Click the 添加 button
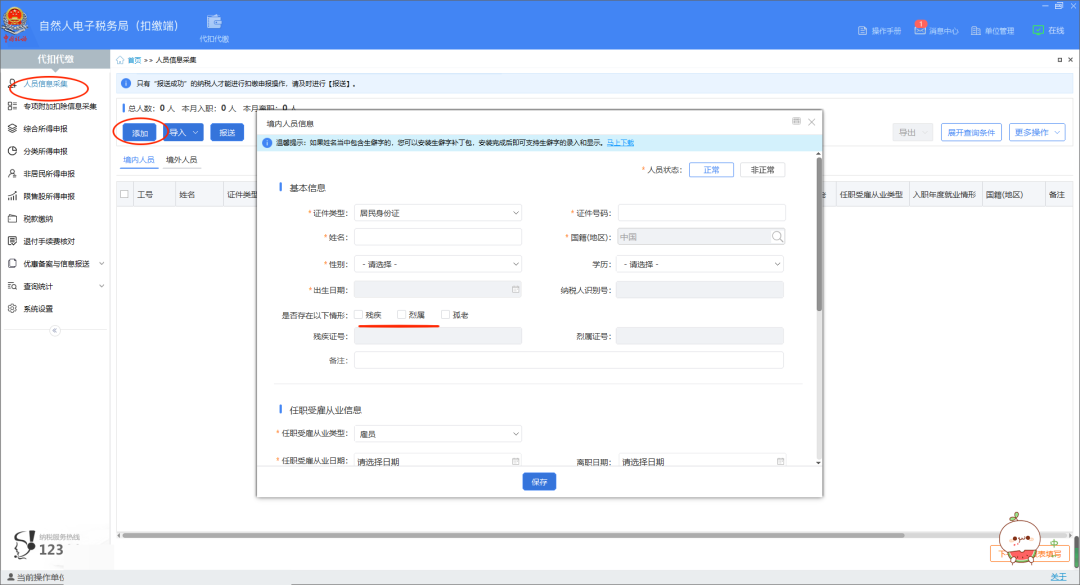 click(140, 132)
